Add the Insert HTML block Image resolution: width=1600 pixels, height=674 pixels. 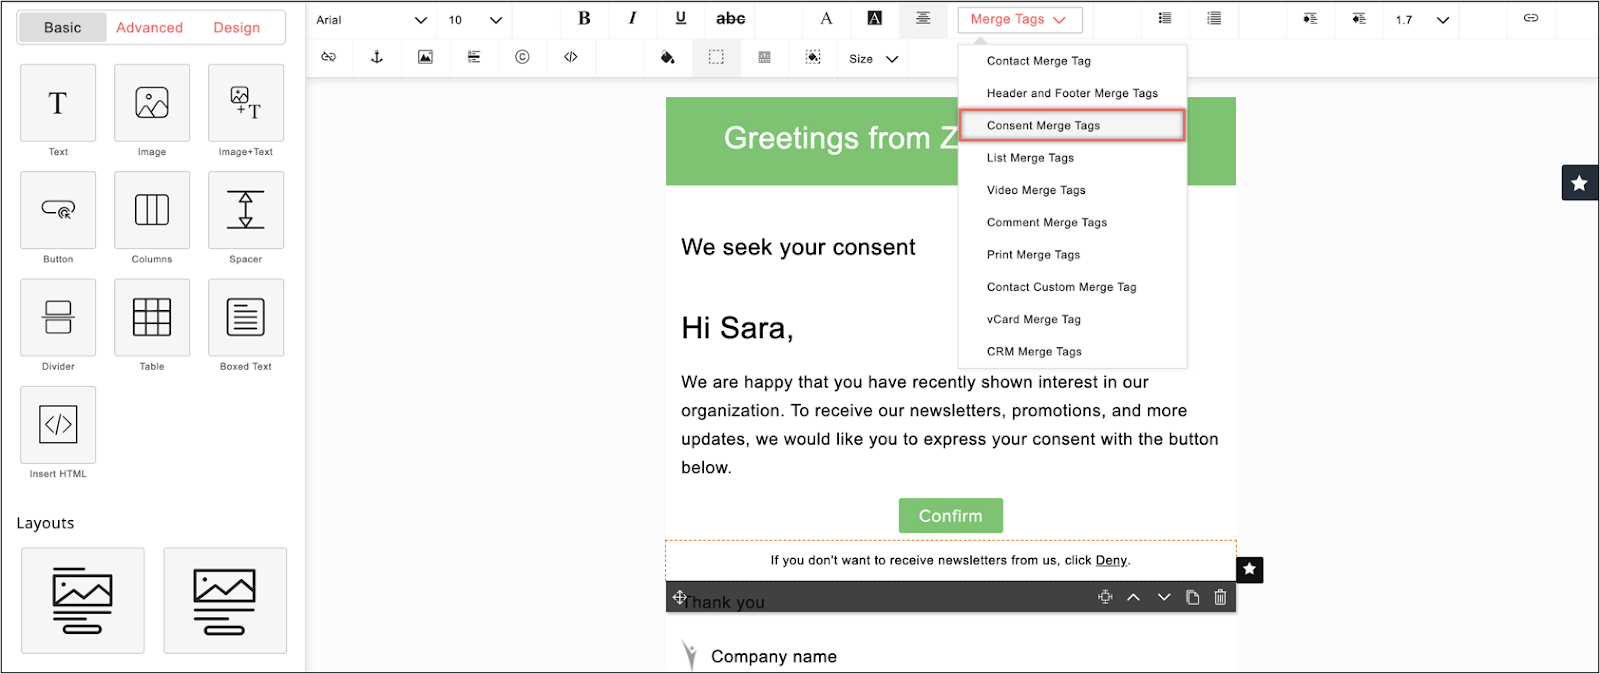coord(58,424)
